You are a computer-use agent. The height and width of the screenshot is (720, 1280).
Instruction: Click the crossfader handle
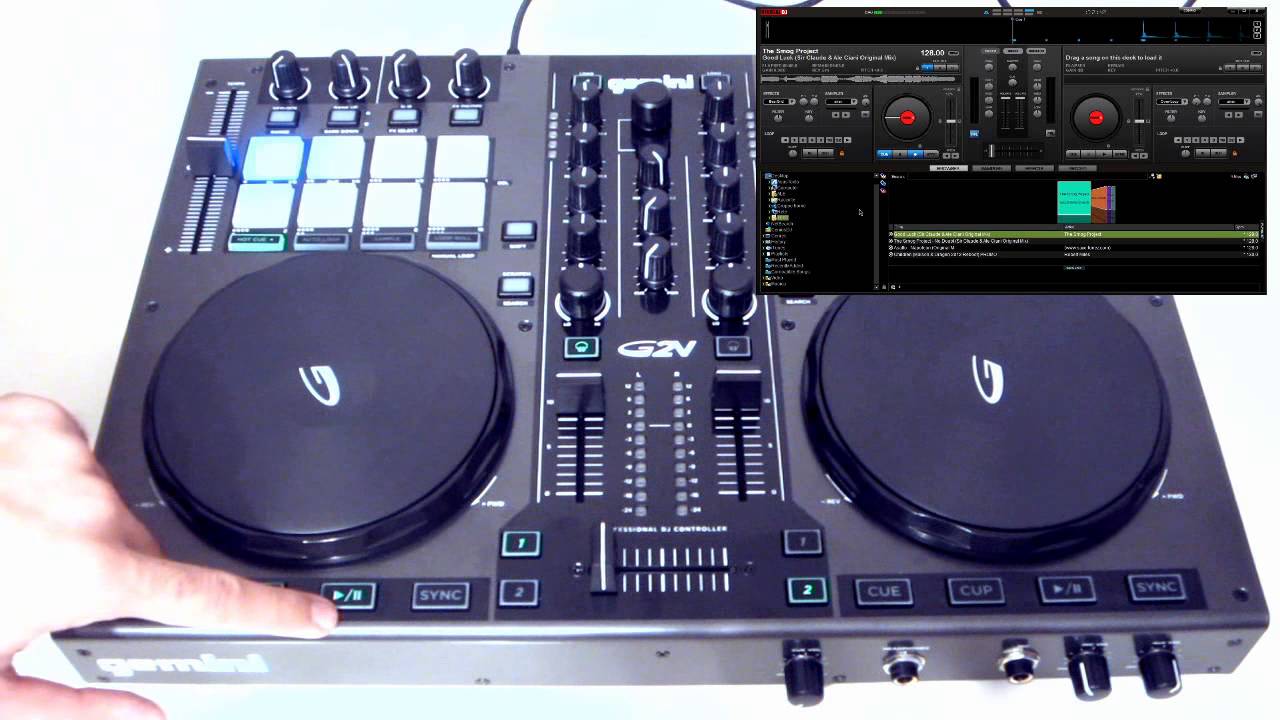(x=991, y=151)
